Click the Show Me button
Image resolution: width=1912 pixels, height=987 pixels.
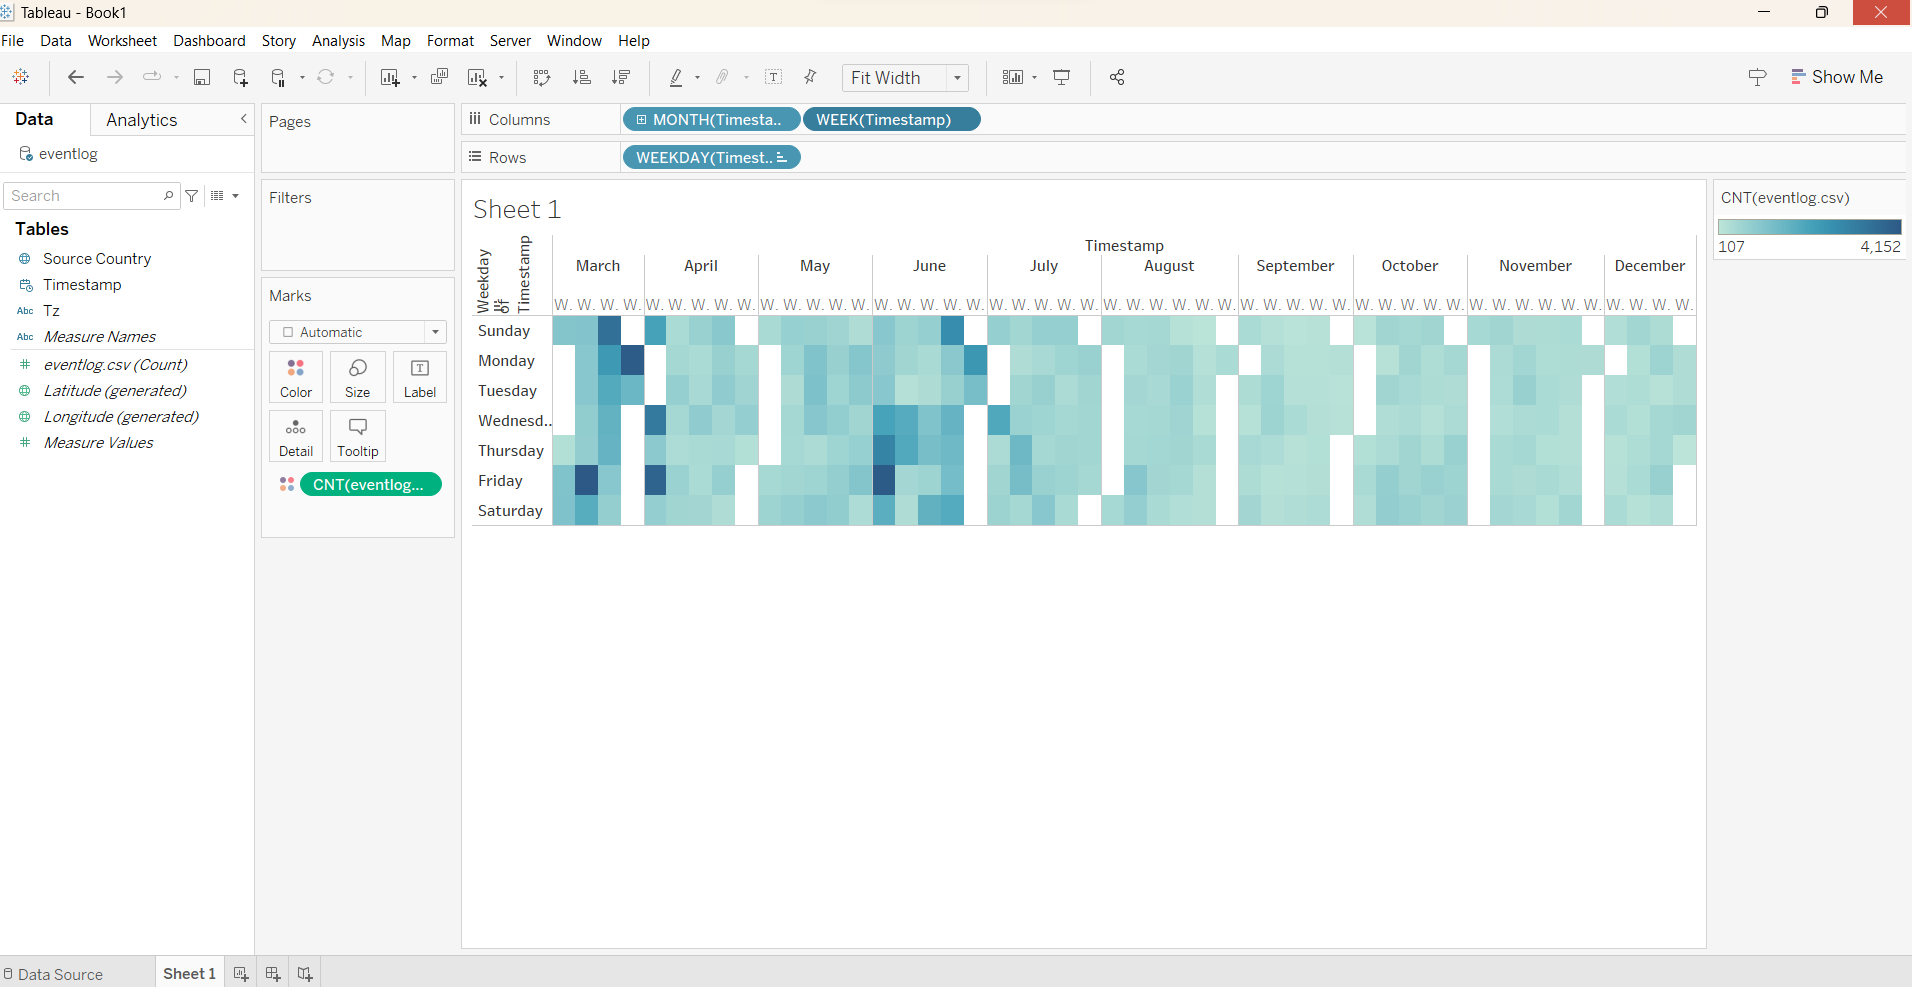pyautogui.click(x=1836, y=77)
